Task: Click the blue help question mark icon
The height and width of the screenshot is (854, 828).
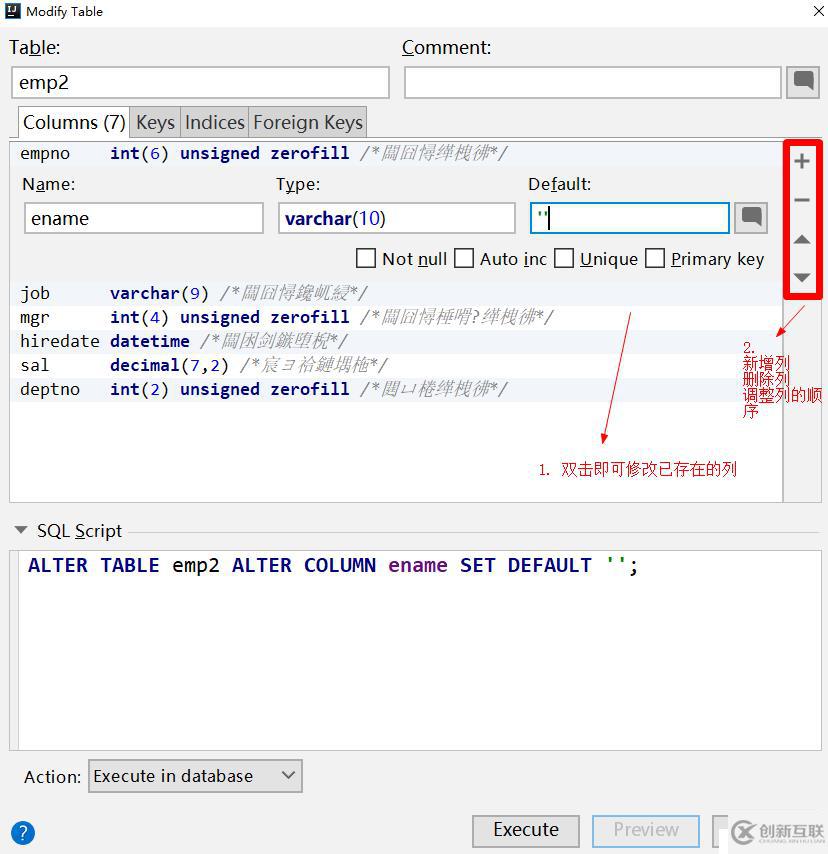Action: [x=23, y=832]
